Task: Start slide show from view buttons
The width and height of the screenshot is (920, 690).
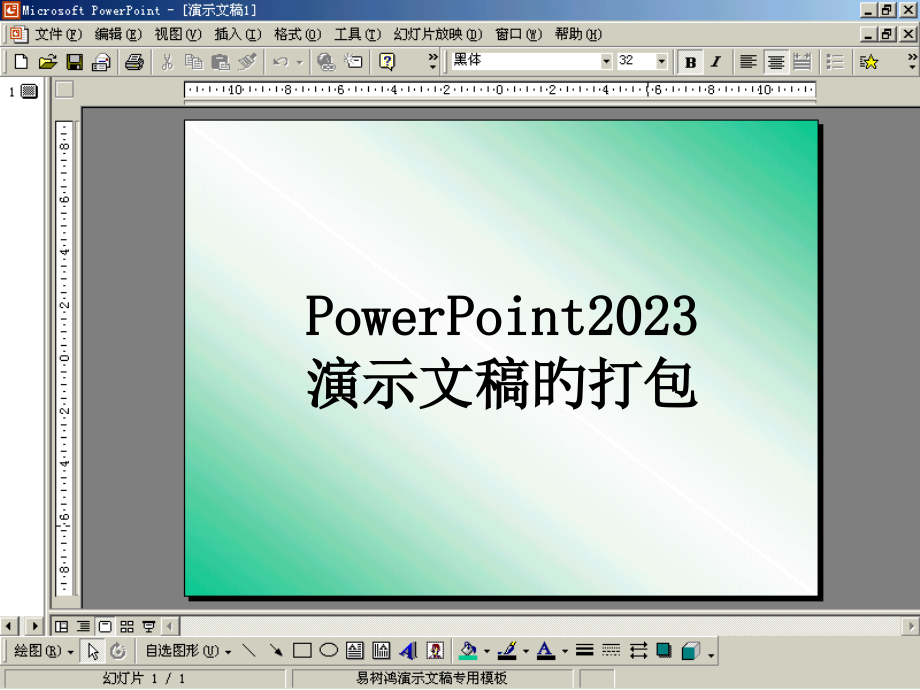Action: tap(149, 627)
